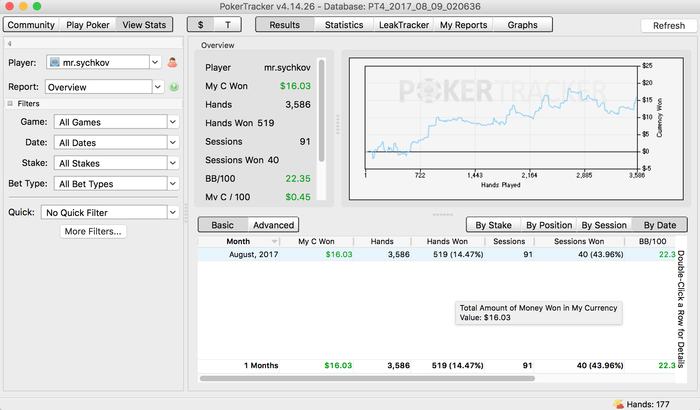Switch to tournament mode (T)

pyautogui.click(x=228, y=25)
